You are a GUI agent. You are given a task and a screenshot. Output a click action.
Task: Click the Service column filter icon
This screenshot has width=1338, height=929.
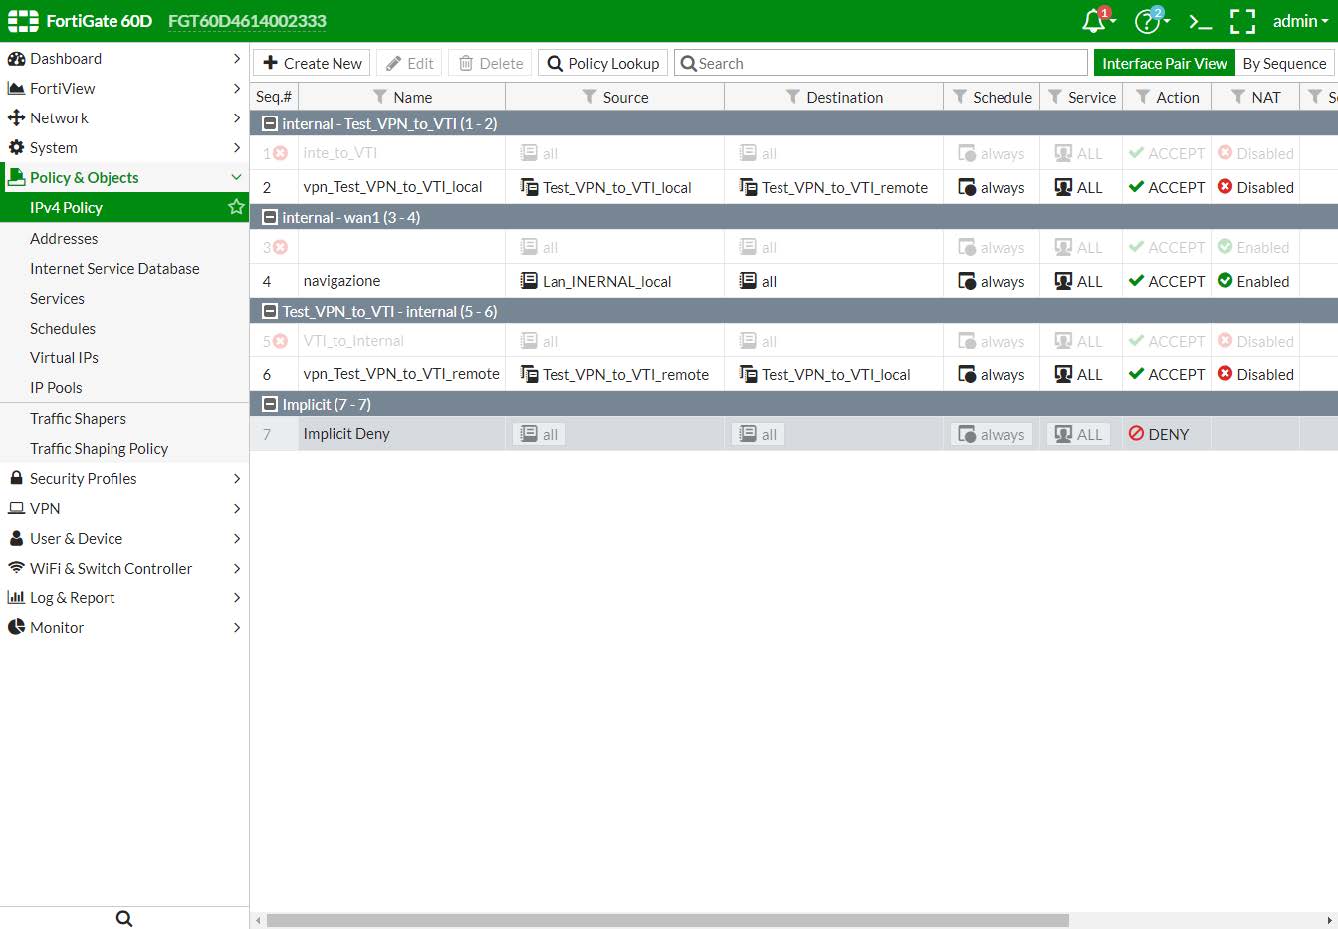pyautogui.click(x=1055, y=97)
